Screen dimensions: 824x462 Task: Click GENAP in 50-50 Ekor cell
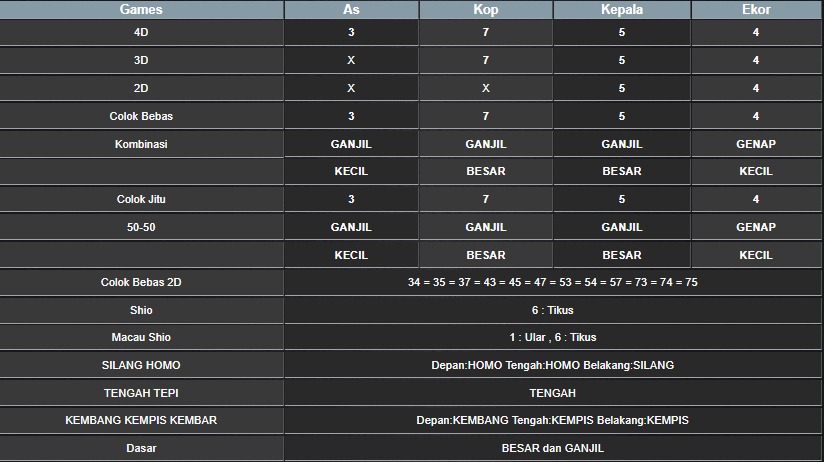pos(756,227)
